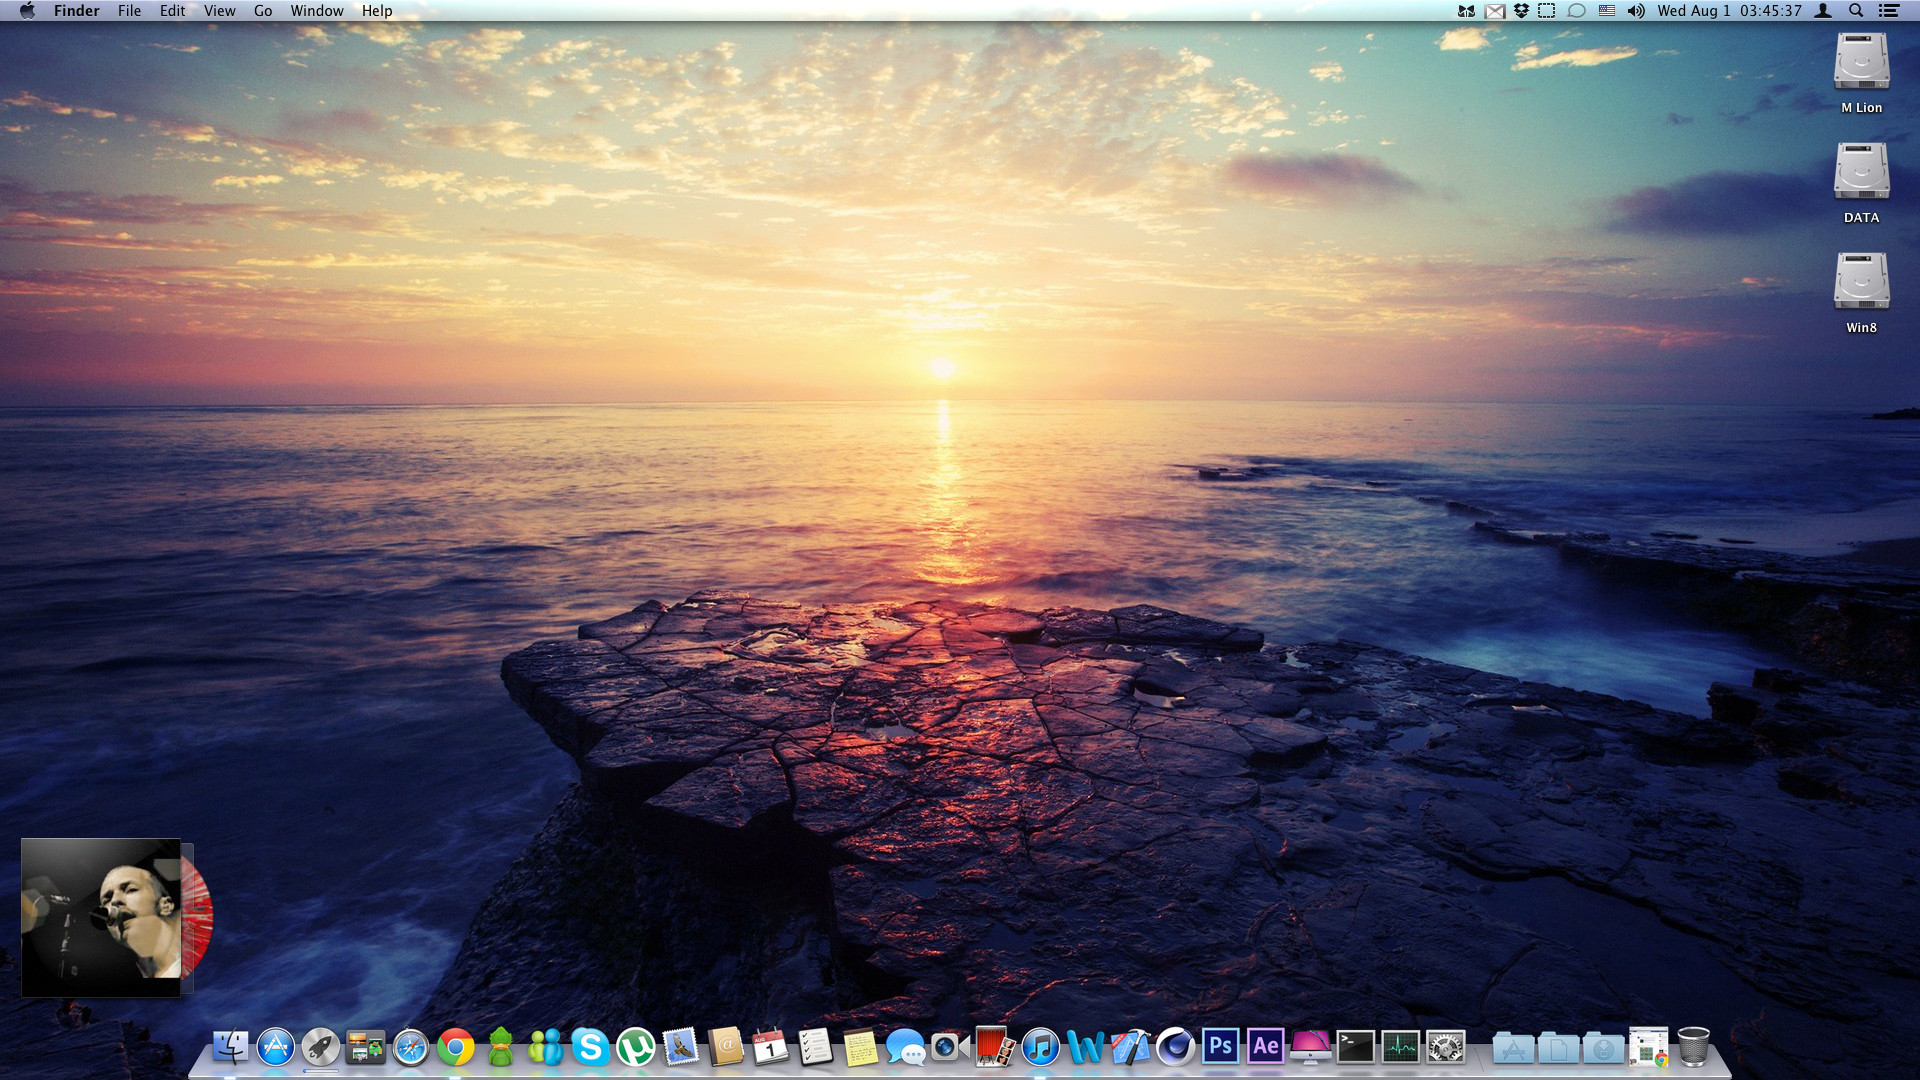Open the user account menu icon
The height and width of the screenshot is (1080, 1920).
tap(1823, 11)
